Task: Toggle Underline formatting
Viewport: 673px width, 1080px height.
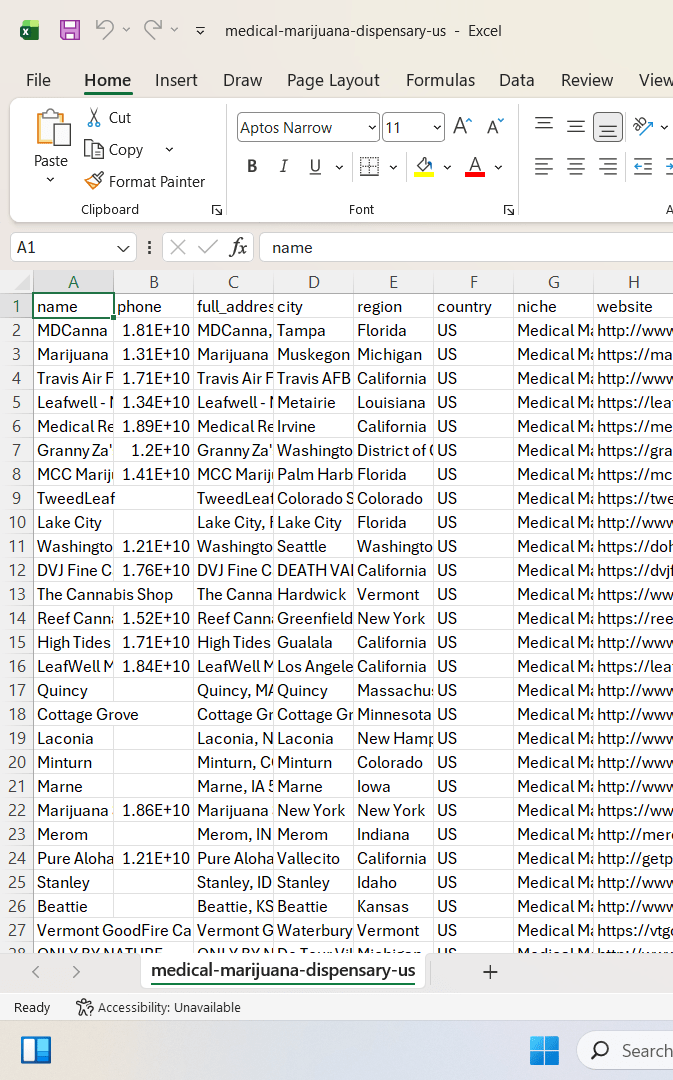Action: click(x=315, y=166)
